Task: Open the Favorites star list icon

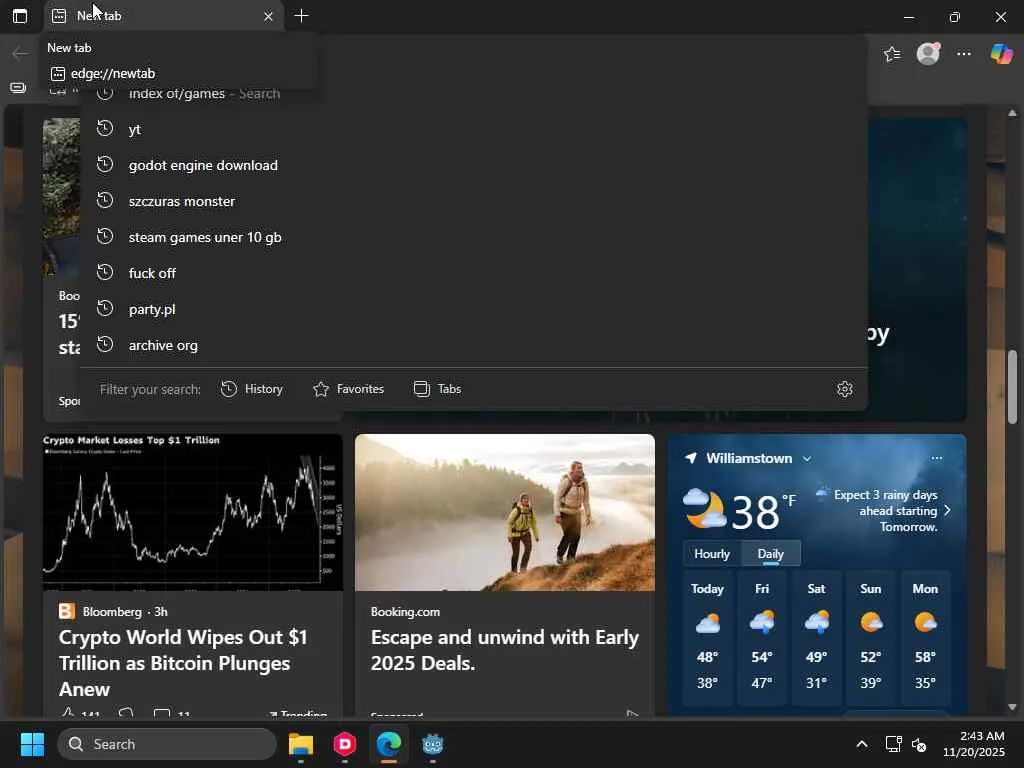Action: click(x=891, y=54)
